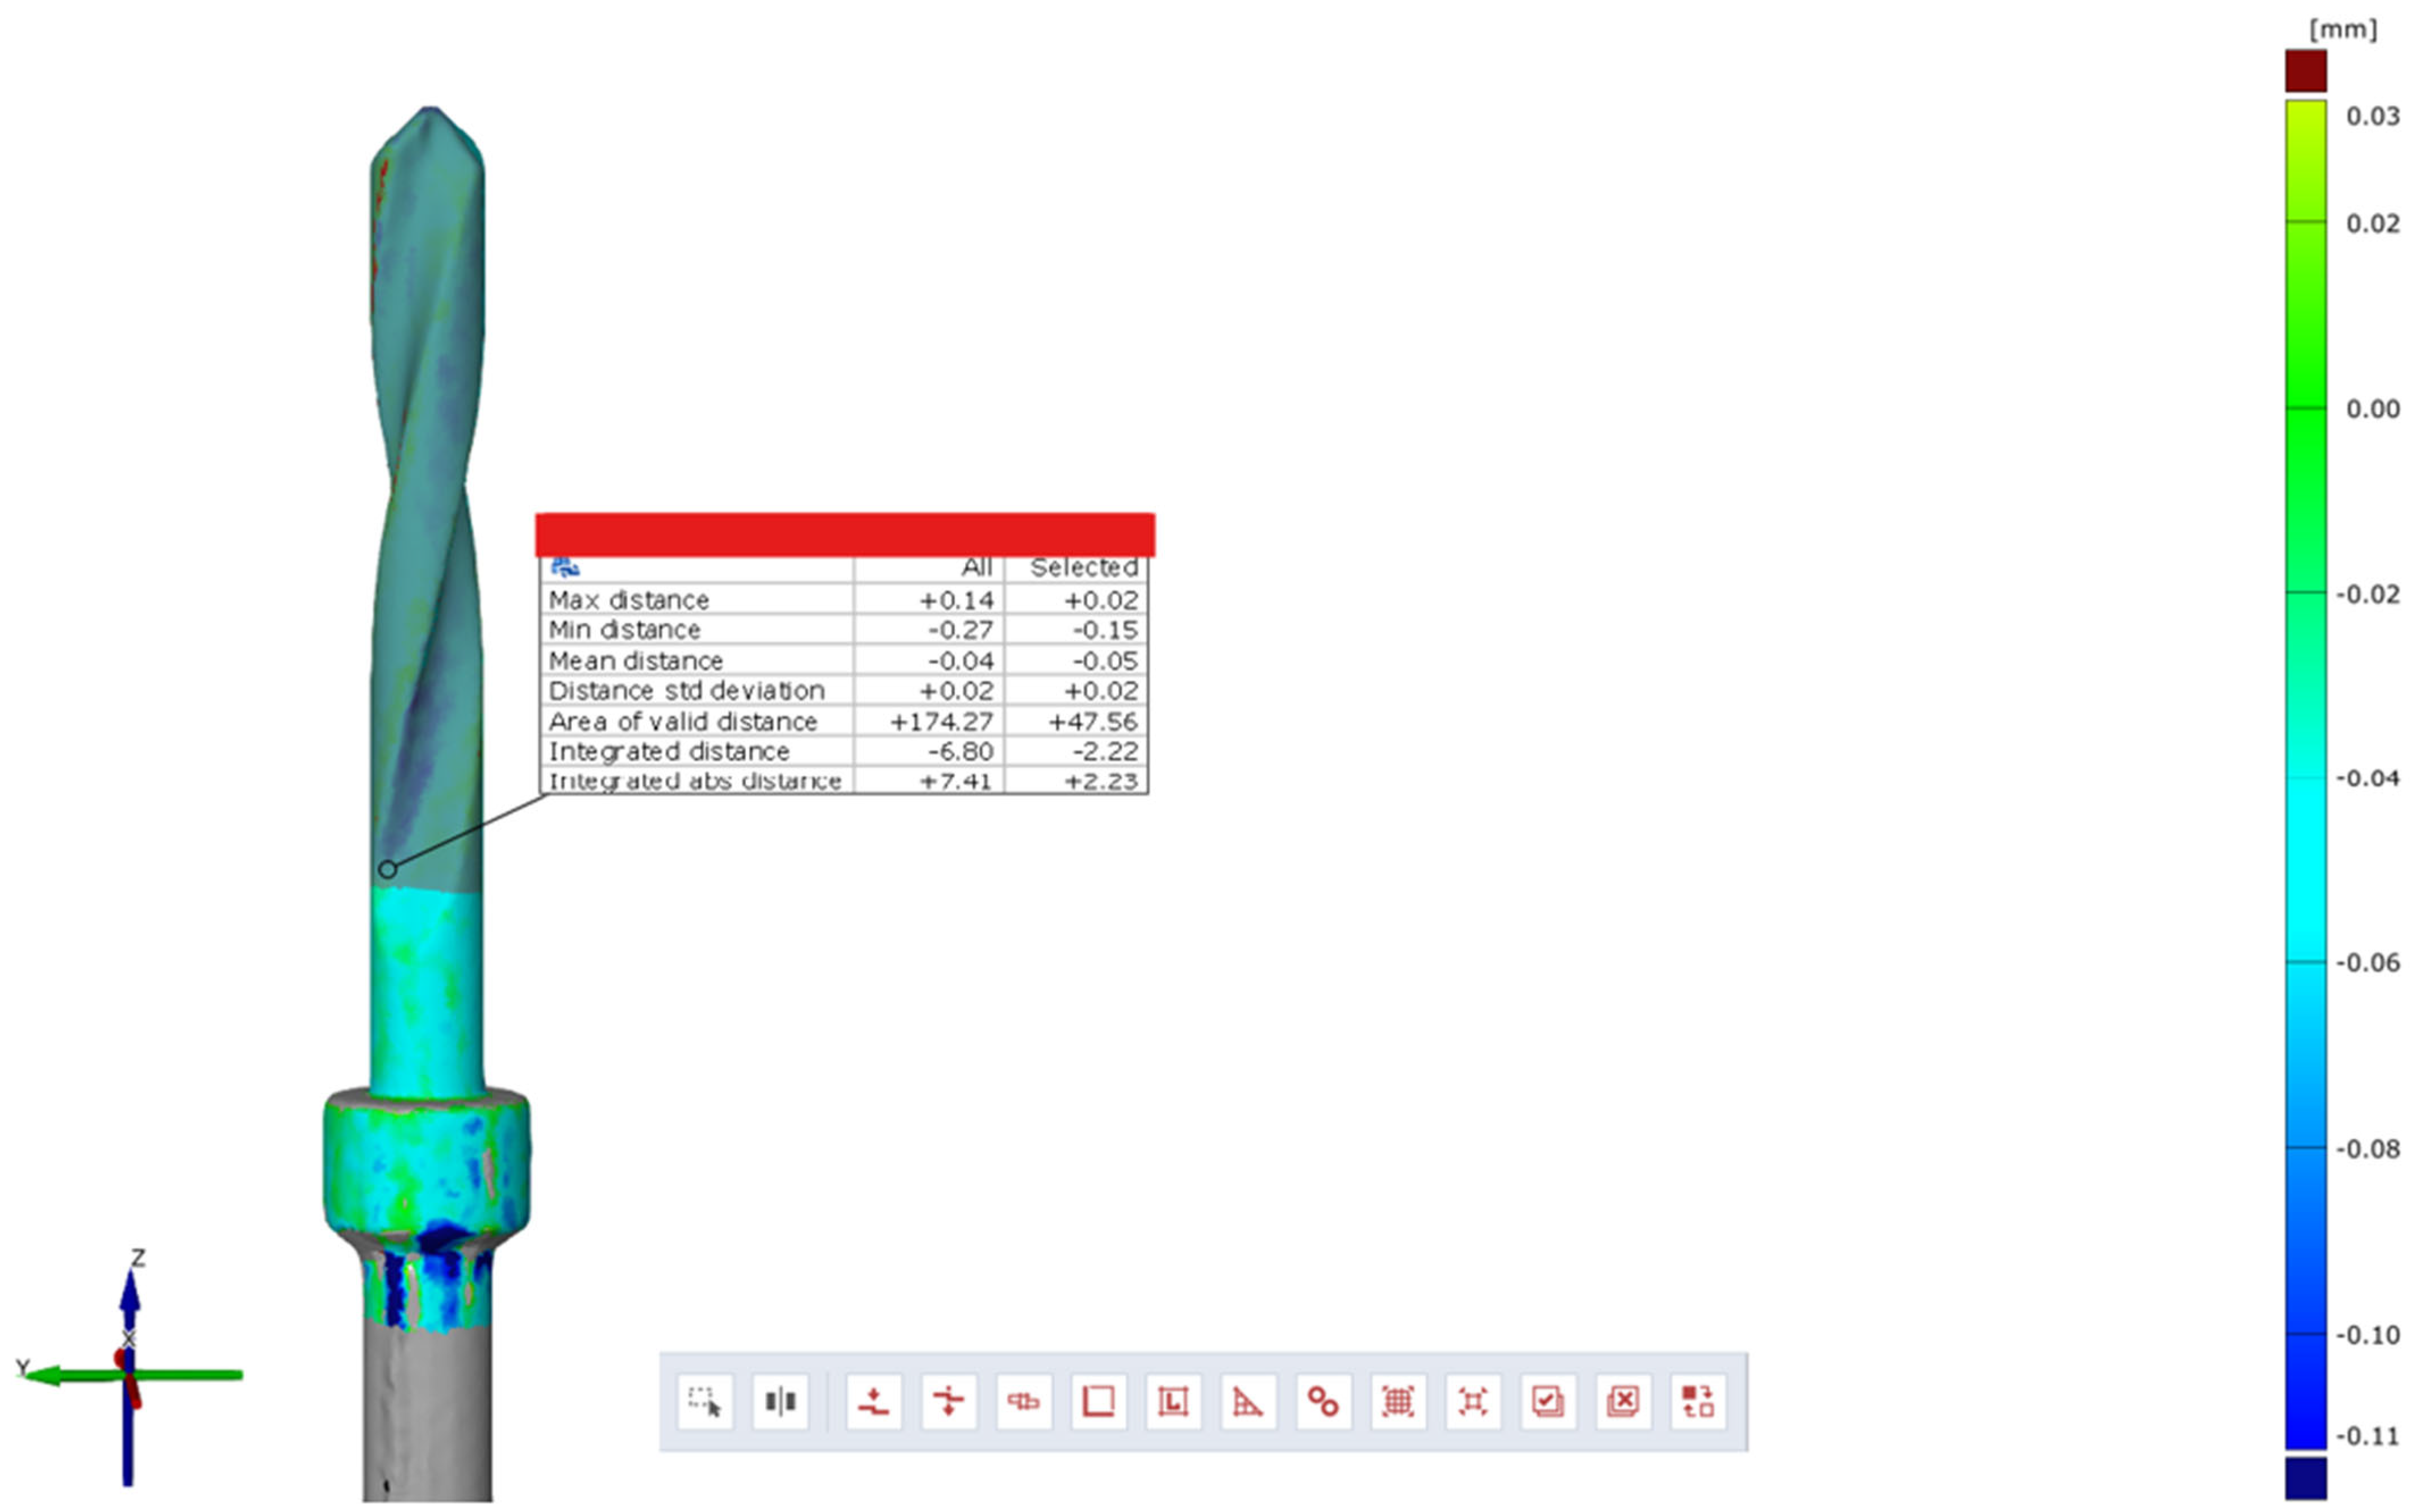The width and height of the screenshot is (2413, 1512).
Task: Select the triangle angle measurement tool
Action: [1248, 1401]
